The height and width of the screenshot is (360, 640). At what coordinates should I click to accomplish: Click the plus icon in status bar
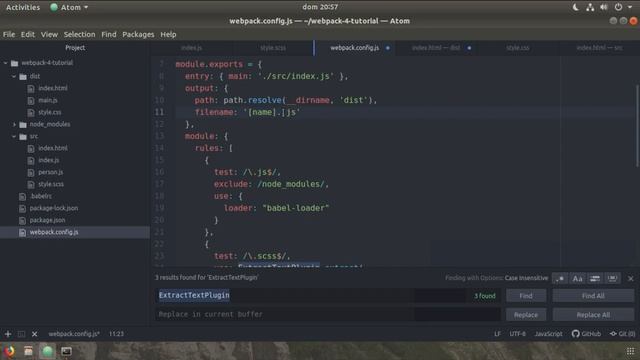8,334
